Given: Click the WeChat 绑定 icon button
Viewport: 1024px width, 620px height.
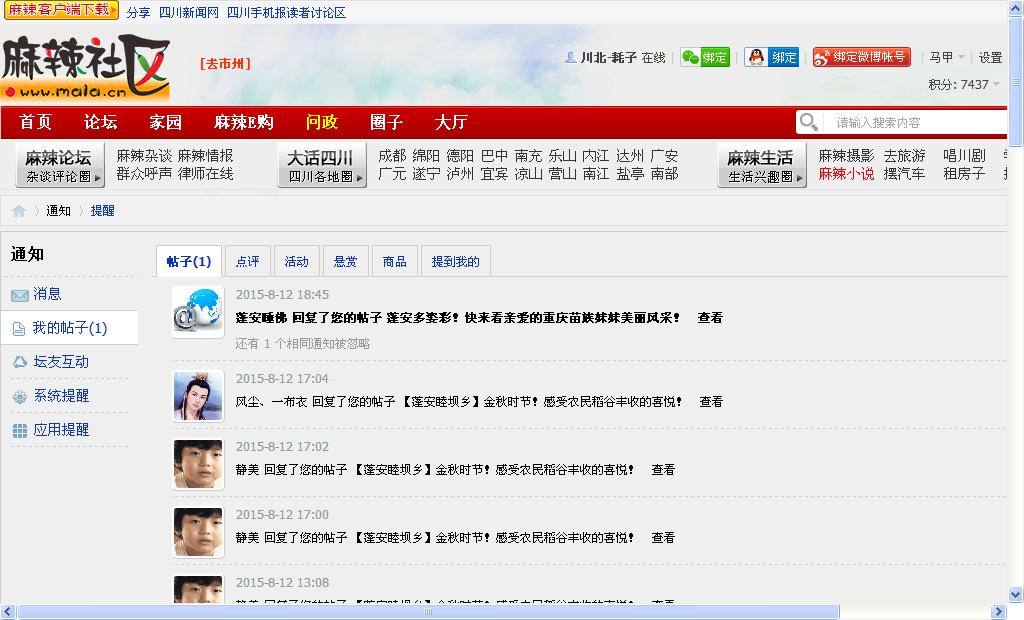Looking at the screenshot, I should coord(705,58).
